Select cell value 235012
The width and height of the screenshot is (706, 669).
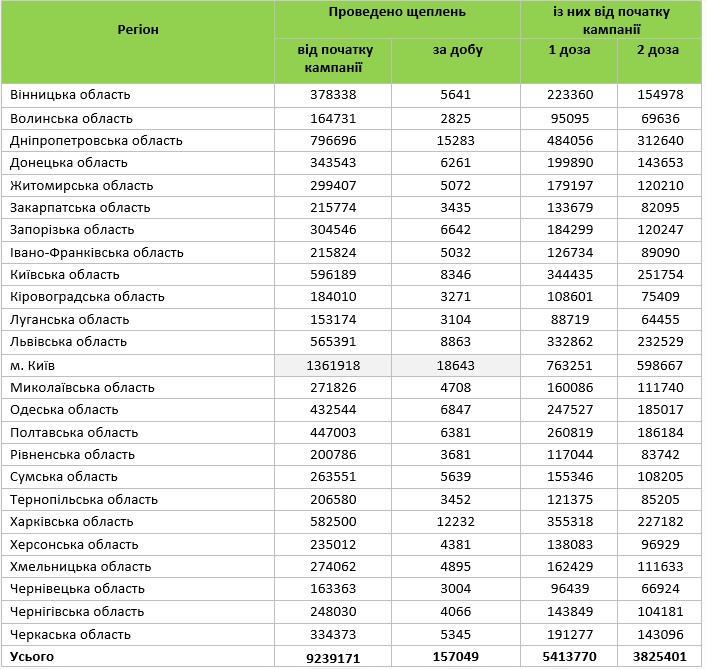[333, 545]
